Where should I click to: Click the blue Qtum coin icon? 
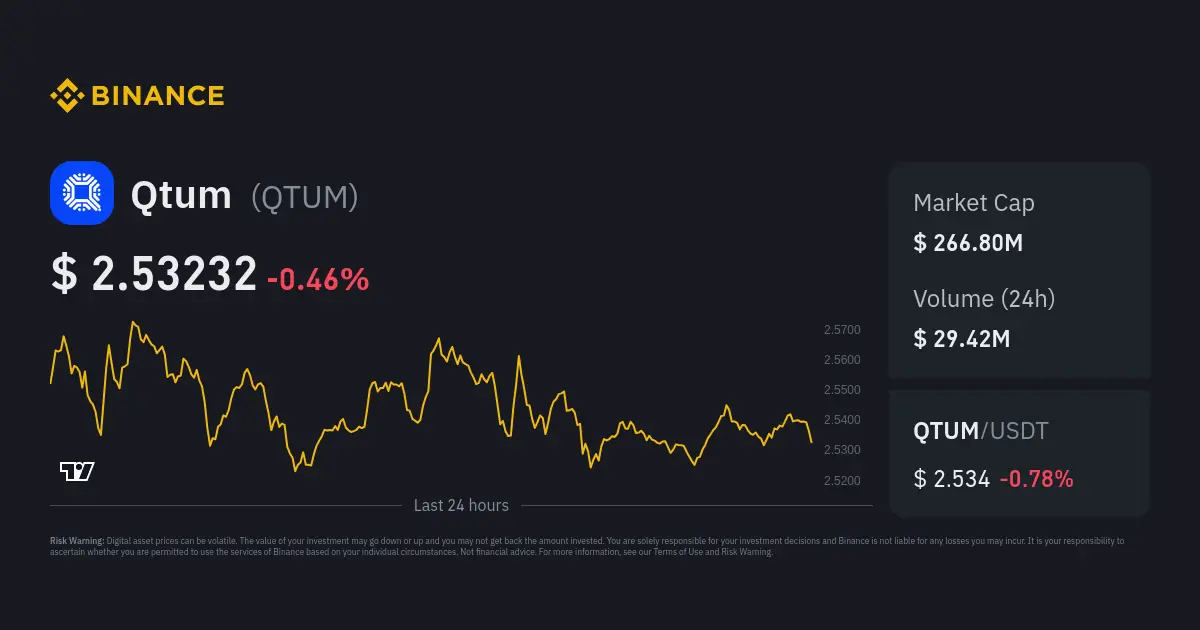tap(82, 193)
